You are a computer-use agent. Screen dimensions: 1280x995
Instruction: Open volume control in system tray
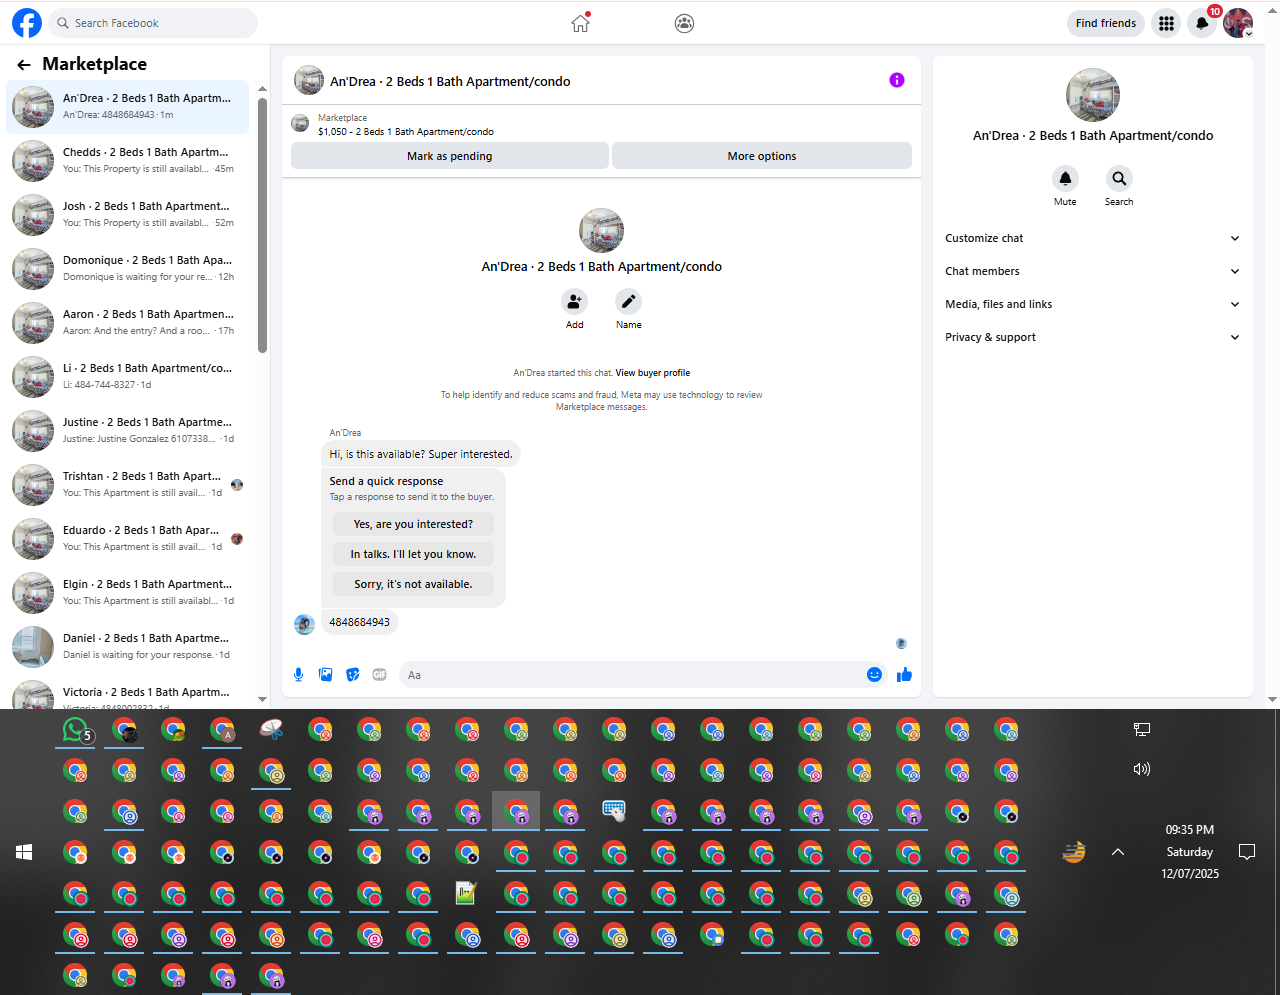tap(1142, 769)
